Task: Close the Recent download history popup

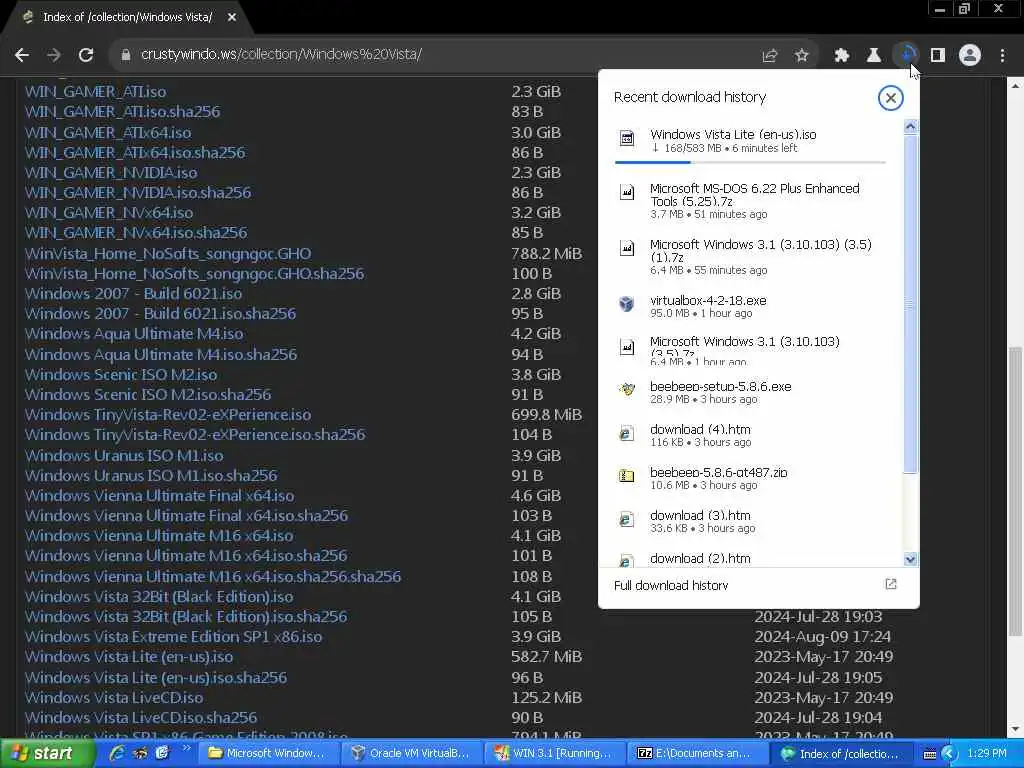Action: pos(890,98)
